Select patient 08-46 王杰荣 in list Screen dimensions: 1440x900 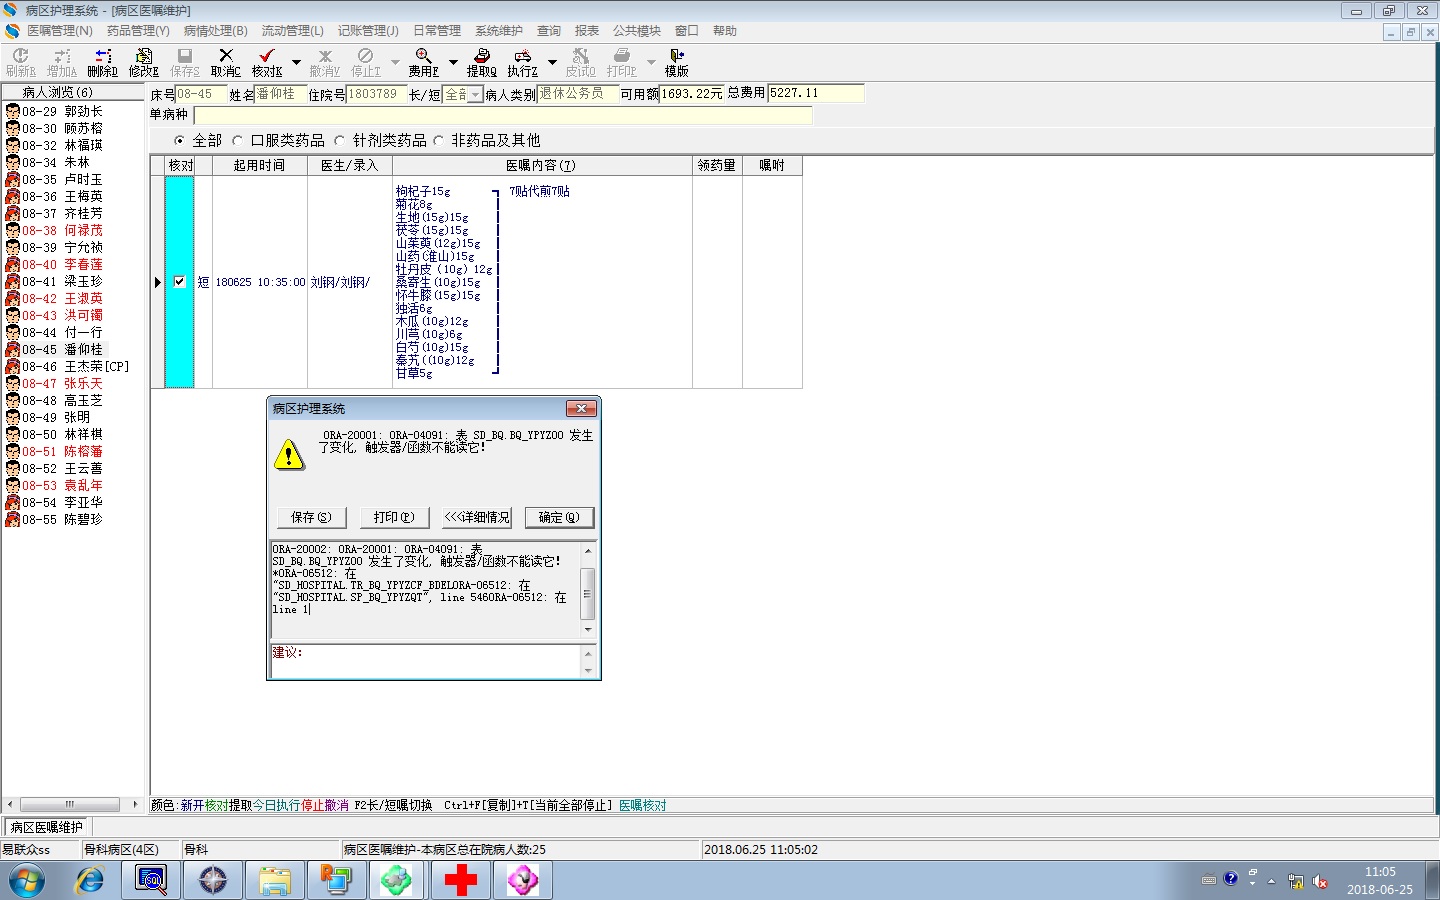[75, 367]
